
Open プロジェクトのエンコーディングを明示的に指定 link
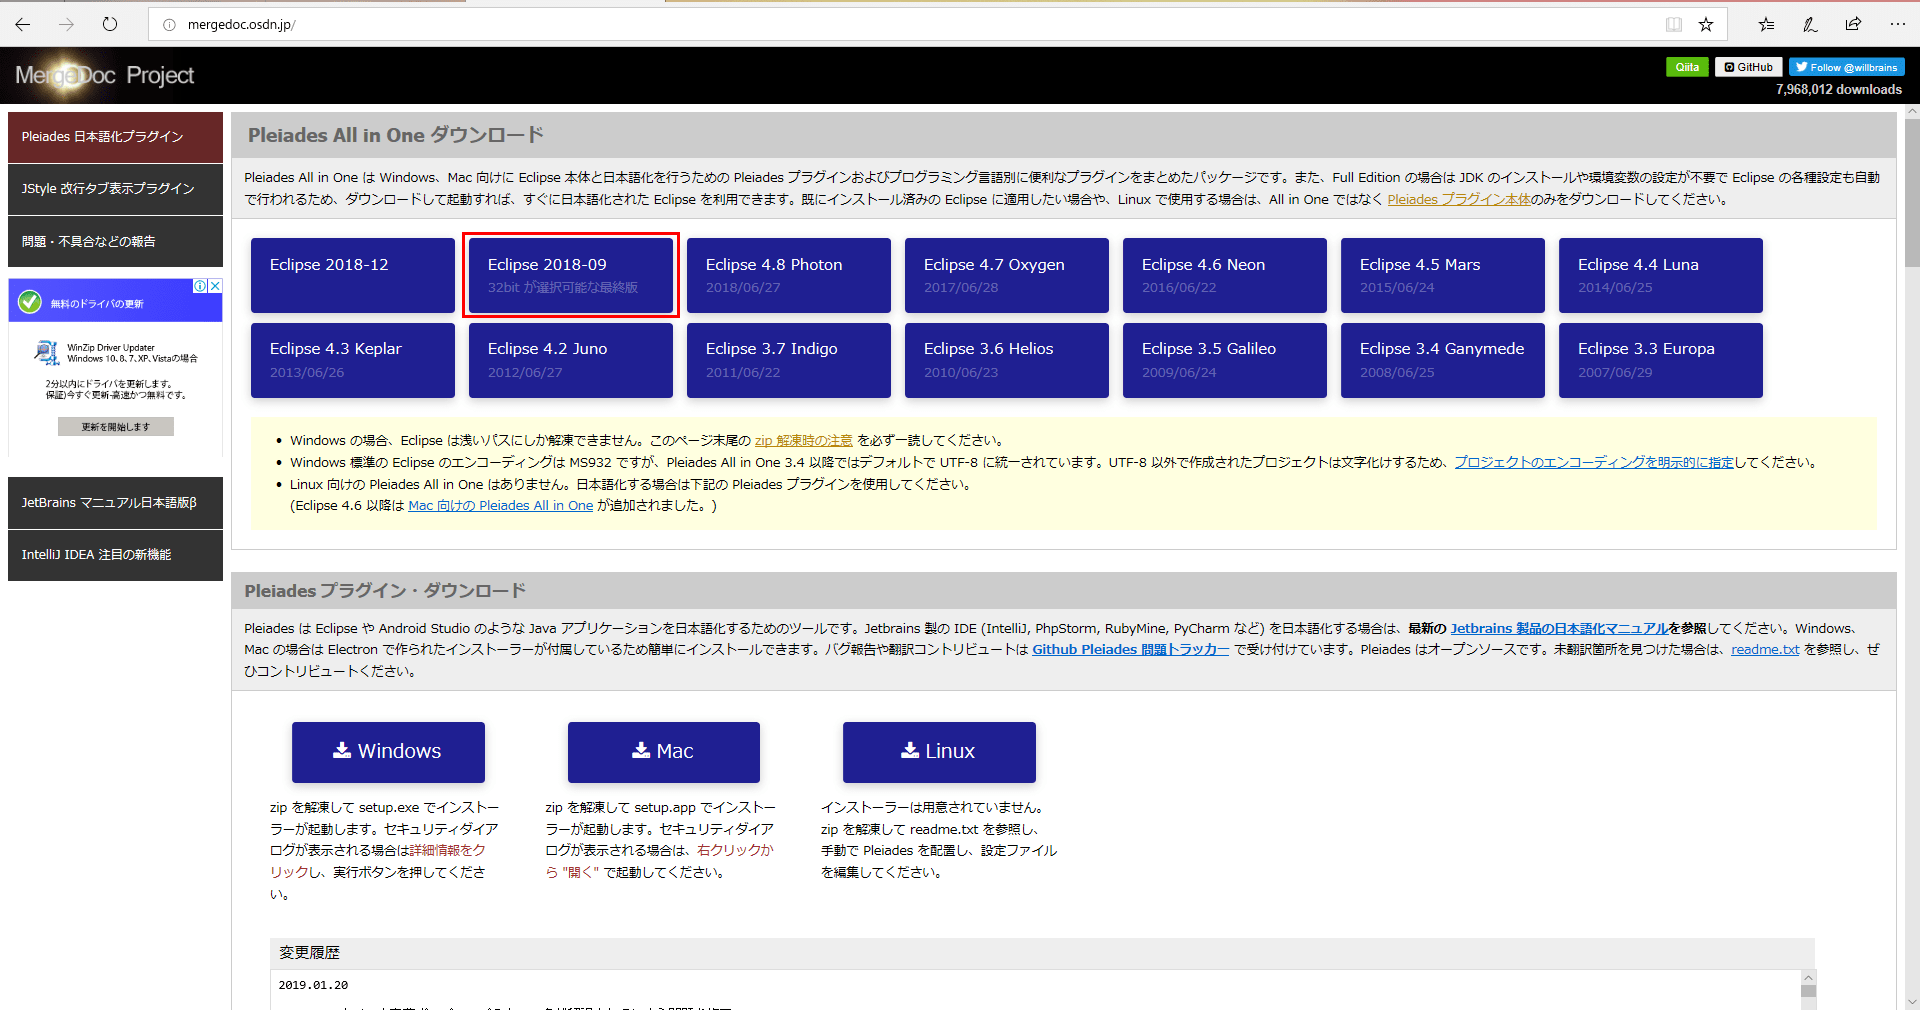[1594, 462]
